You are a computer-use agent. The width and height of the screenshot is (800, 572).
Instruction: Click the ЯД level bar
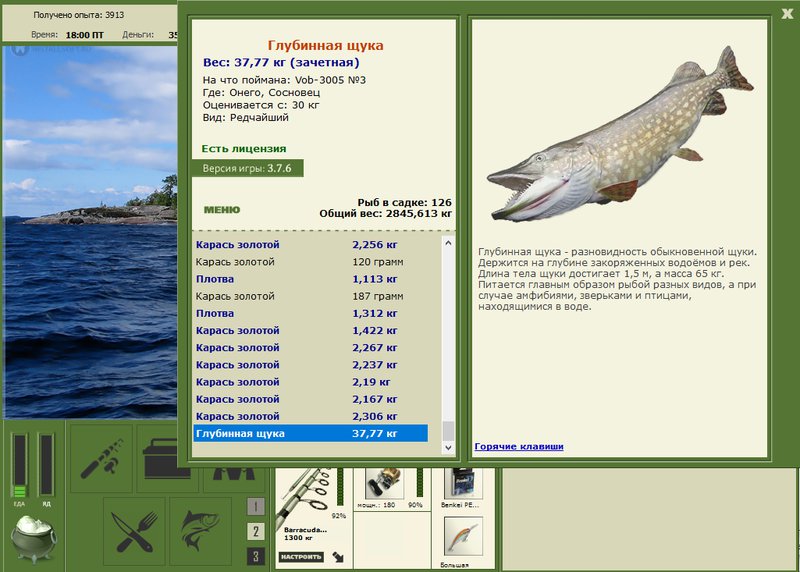click(x=46, y=465)
